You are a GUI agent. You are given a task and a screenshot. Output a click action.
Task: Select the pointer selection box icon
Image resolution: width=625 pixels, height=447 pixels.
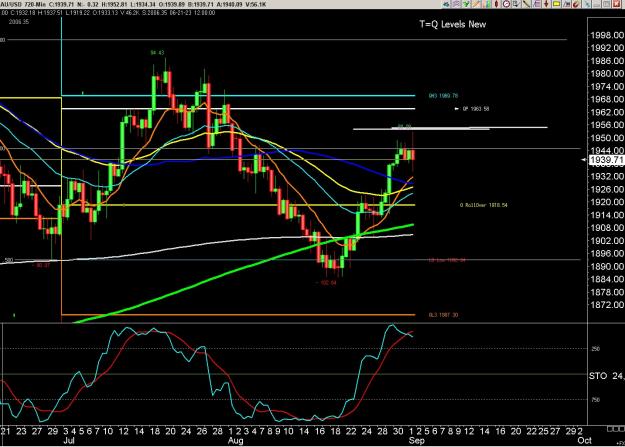point(516,4)
